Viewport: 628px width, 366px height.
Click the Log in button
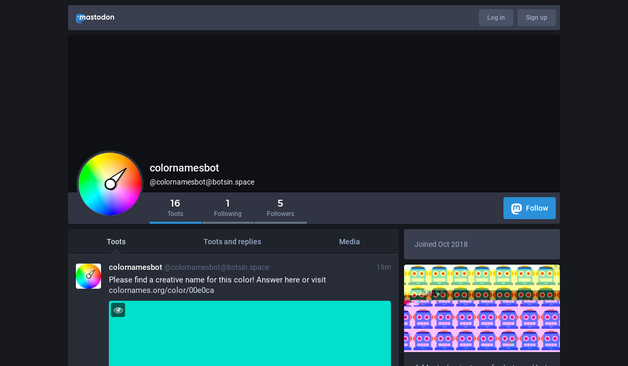click(x=496, y=18)
